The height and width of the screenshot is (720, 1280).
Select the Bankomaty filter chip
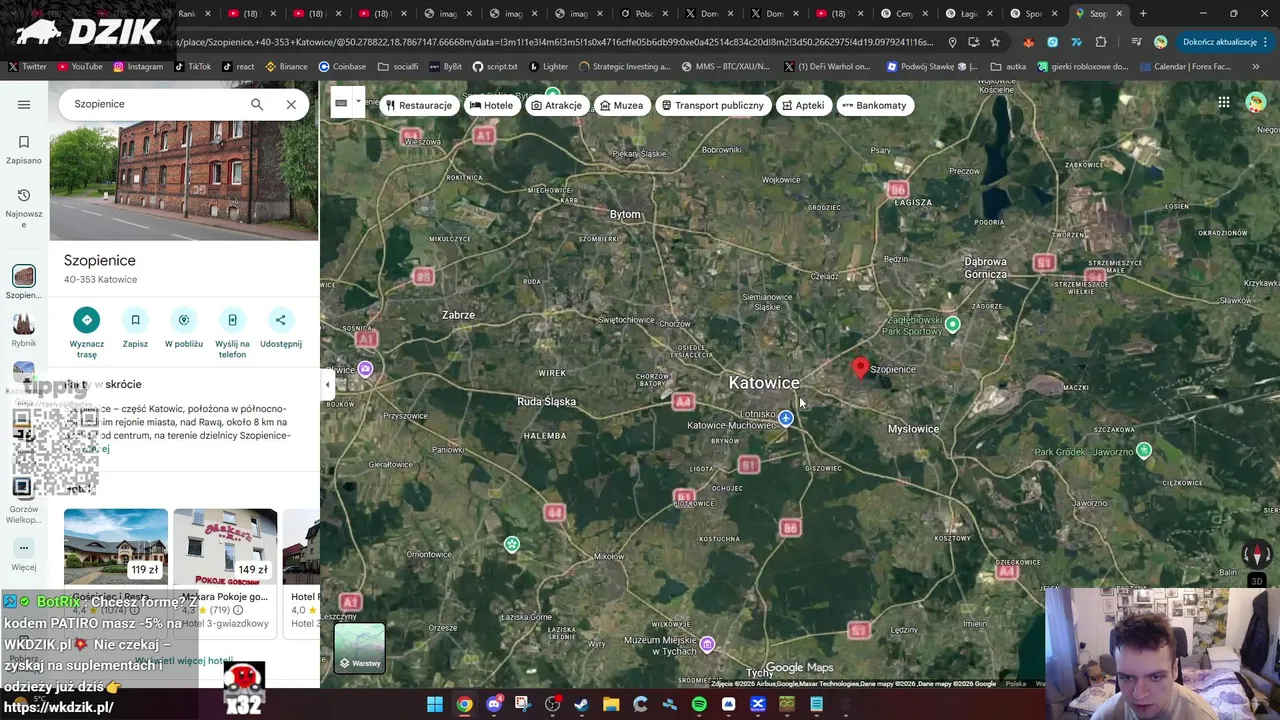pyautogui.click(x=875, y=105)
